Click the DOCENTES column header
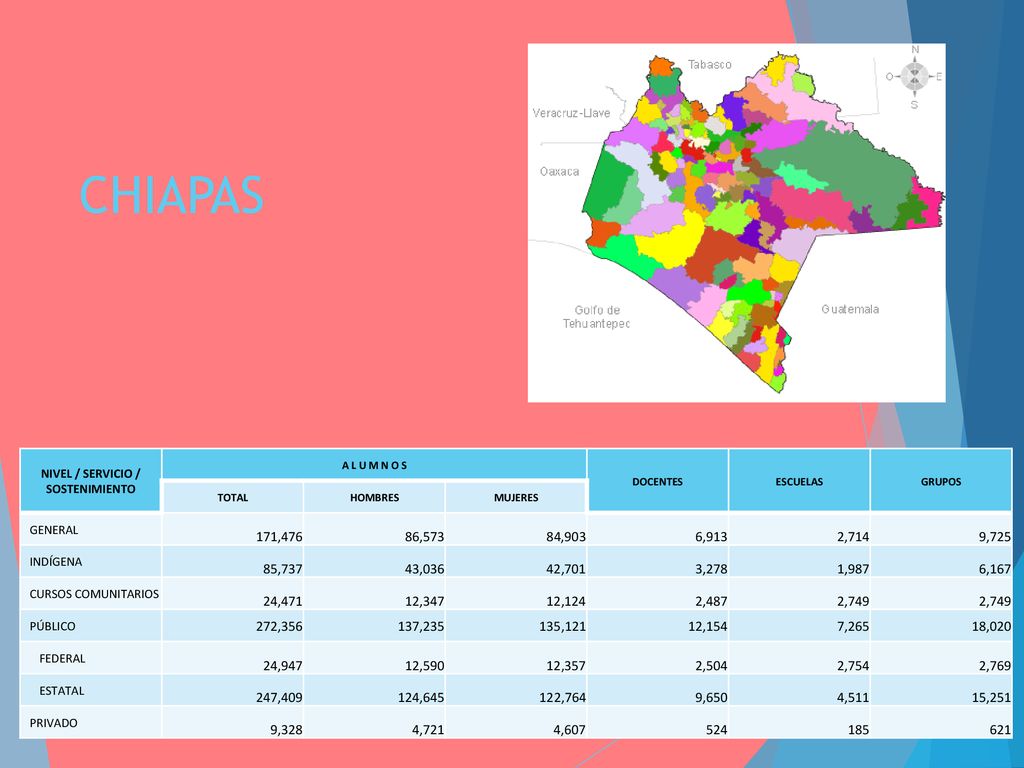 tap(658, 481)
